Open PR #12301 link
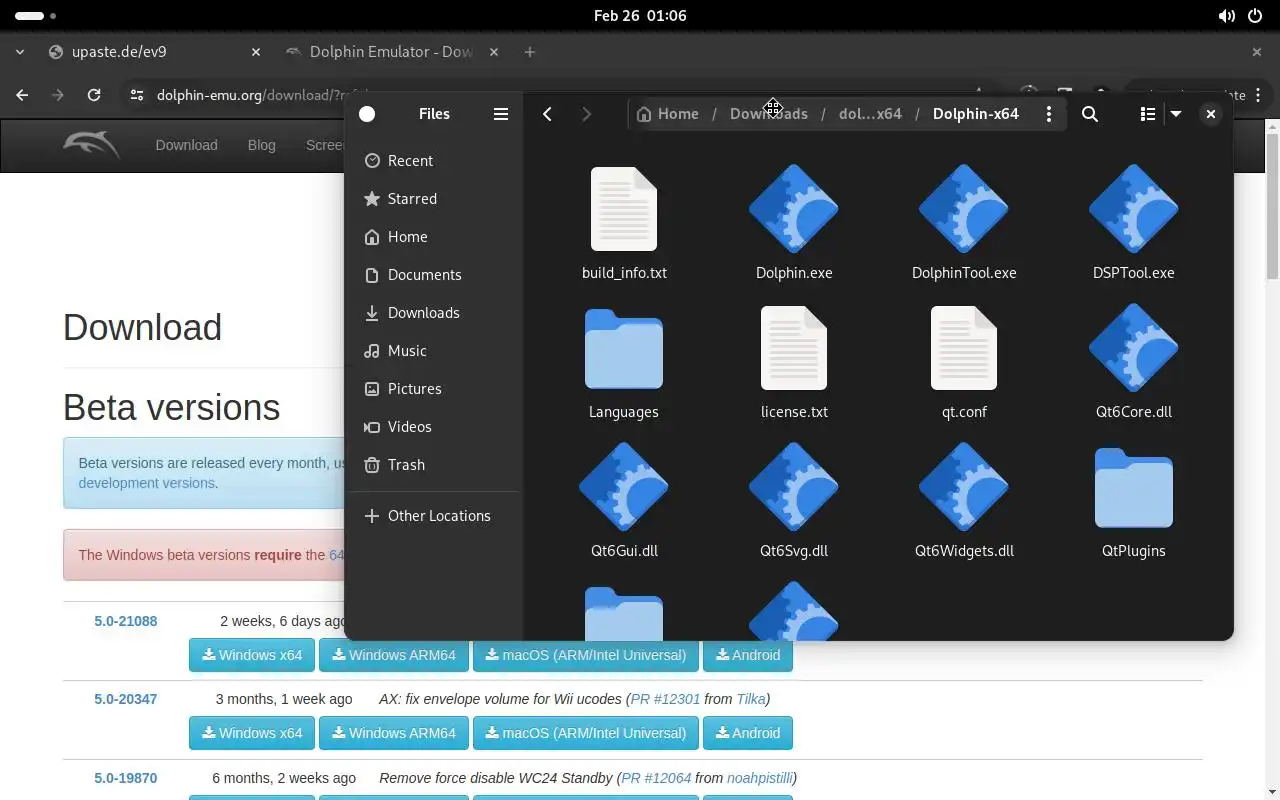This screenshot has width=1280, height=800. (x=666, y=699)
